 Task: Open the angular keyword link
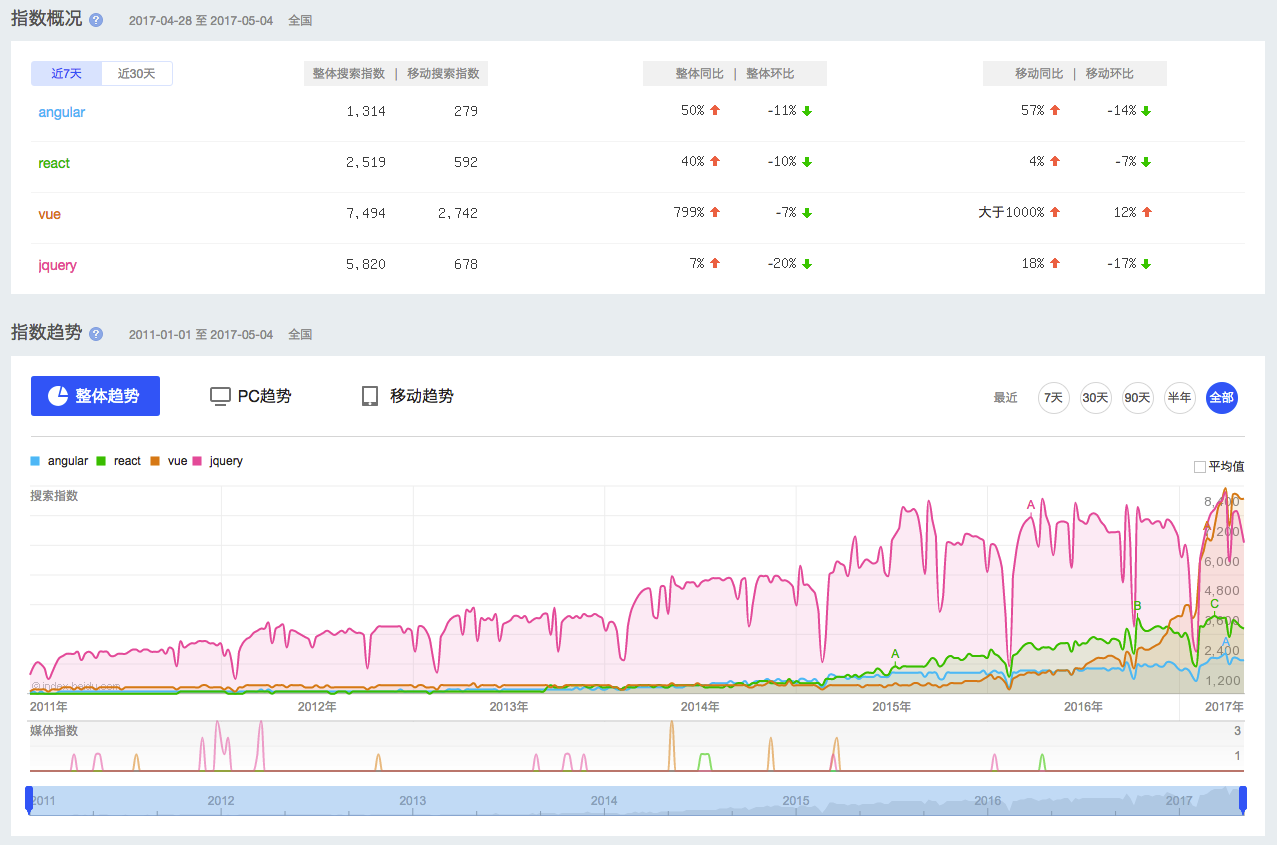coord(62,112)
